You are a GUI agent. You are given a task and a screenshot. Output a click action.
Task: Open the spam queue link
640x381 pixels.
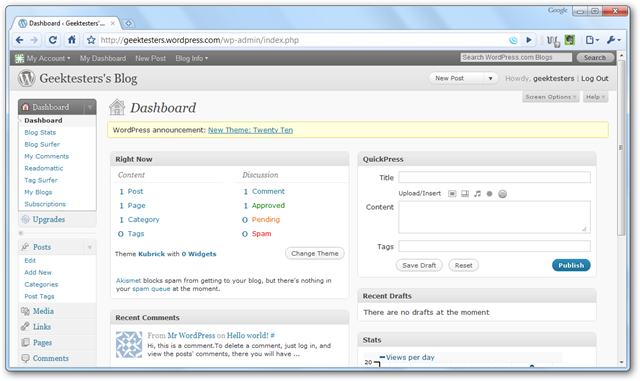[x=151, y=289]
